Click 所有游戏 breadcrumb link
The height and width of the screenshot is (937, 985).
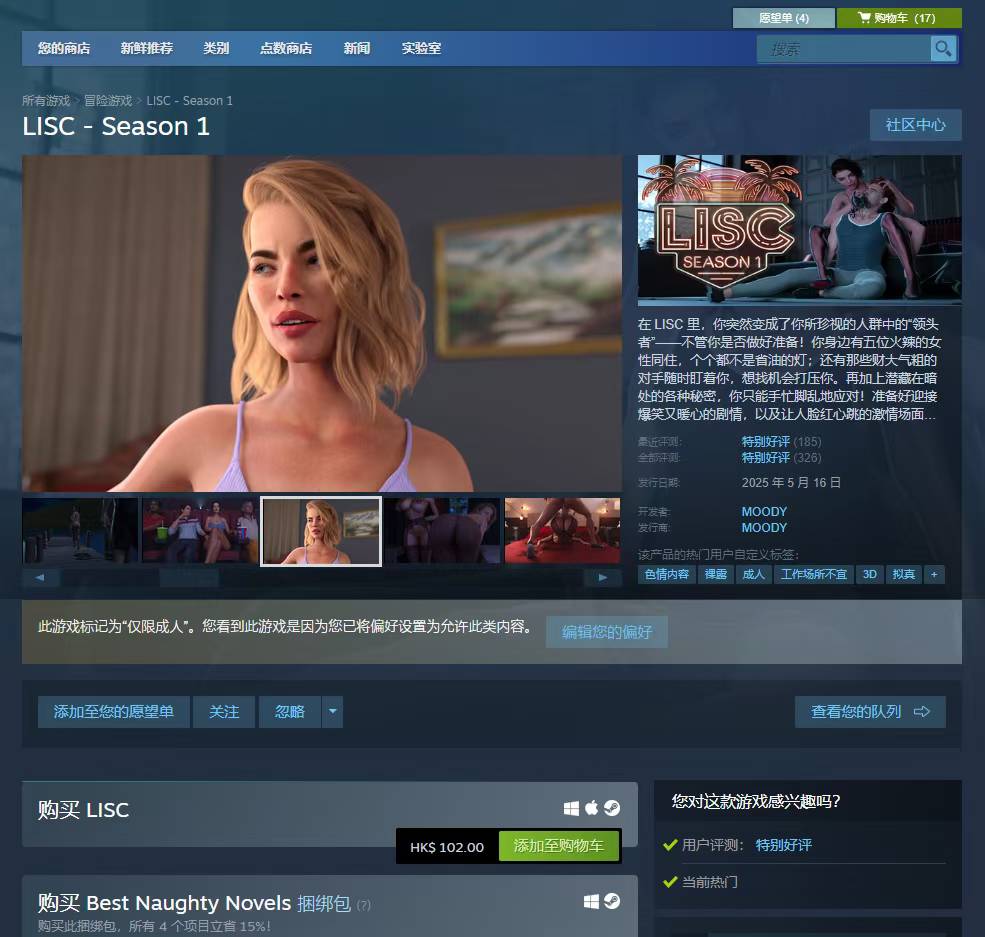(46, 100)
